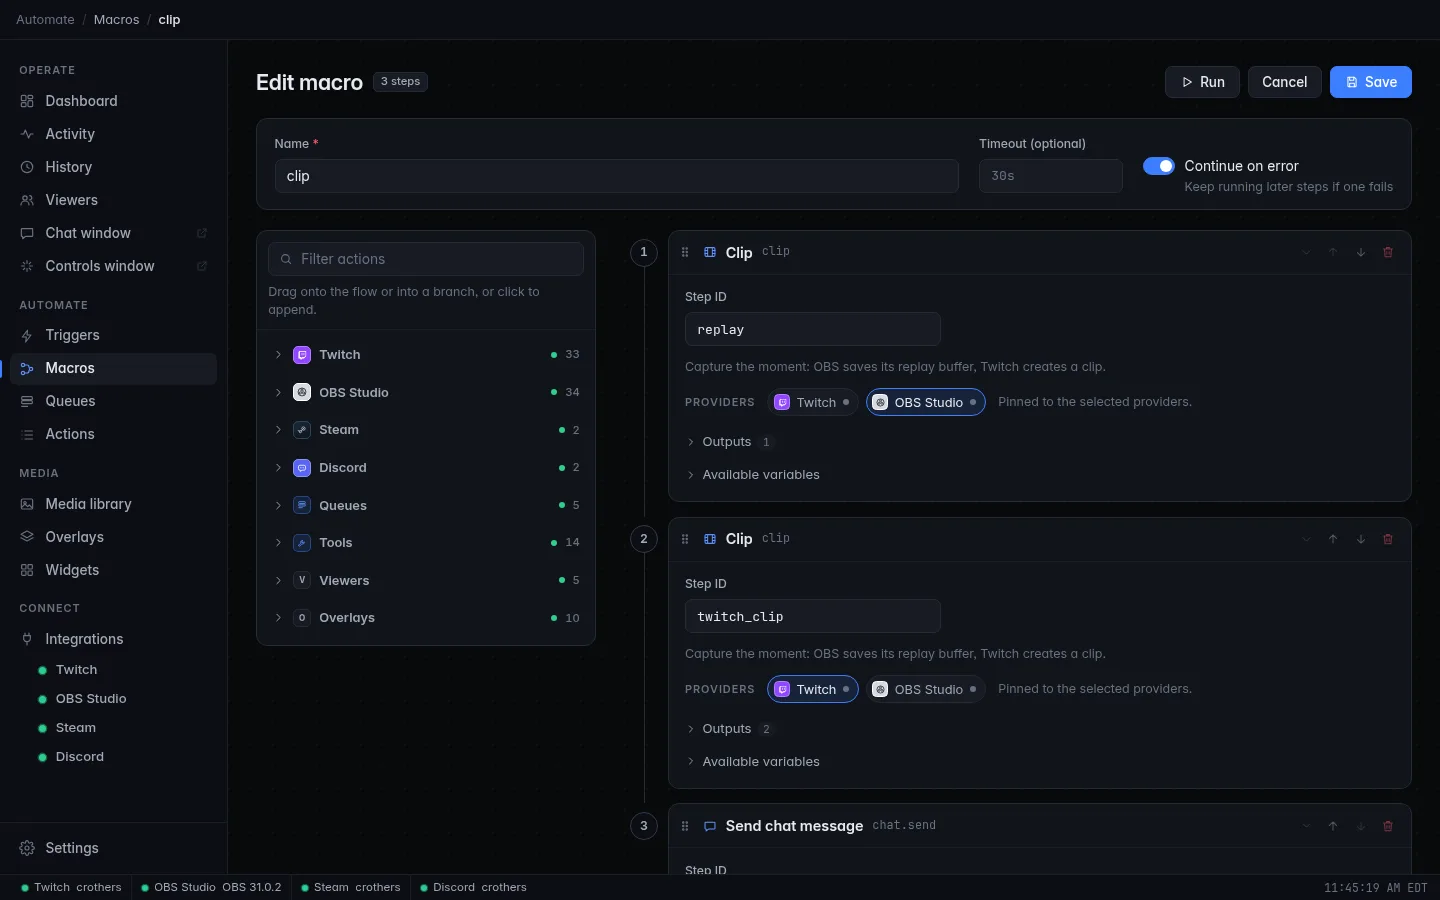Open History from sidebar
This screenshot has width=1440, height=900.
[x=113, y=167]
